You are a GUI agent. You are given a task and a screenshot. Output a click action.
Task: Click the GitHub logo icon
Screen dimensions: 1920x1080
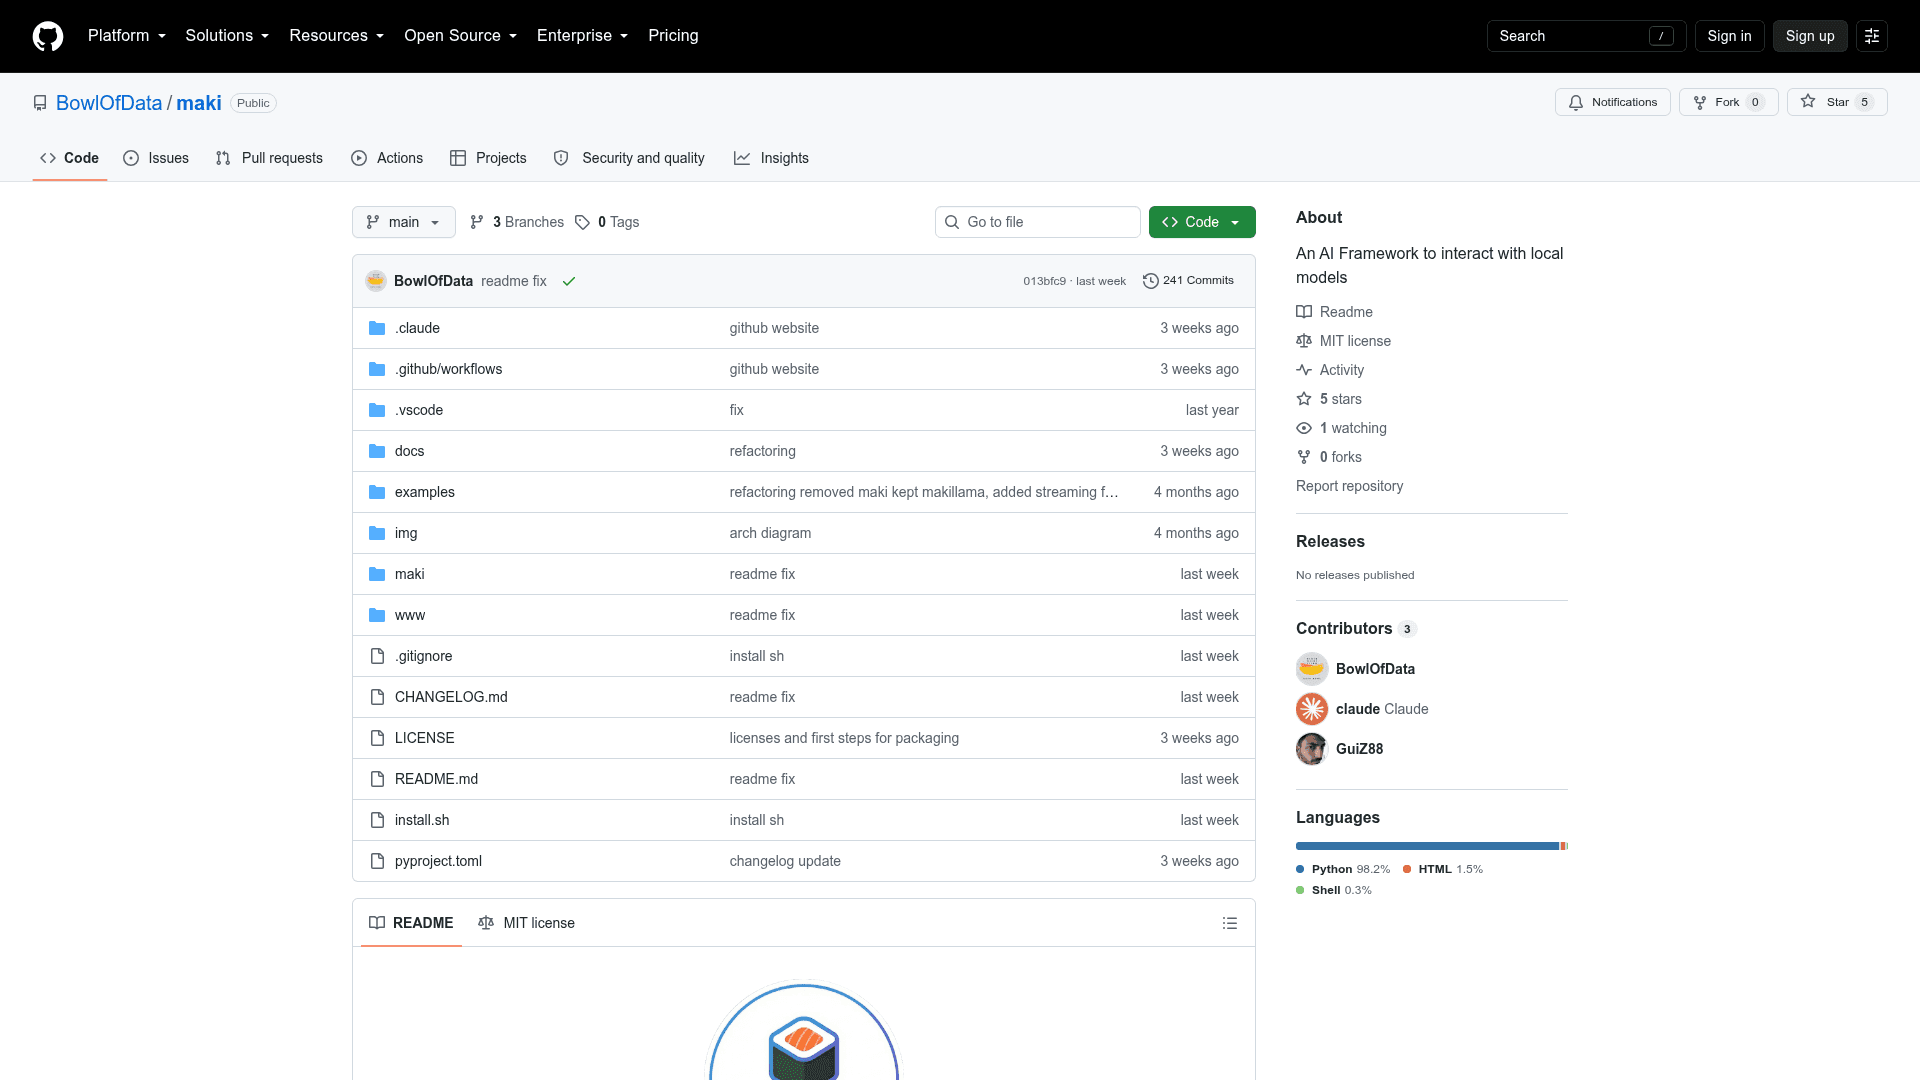coord(48,36)
